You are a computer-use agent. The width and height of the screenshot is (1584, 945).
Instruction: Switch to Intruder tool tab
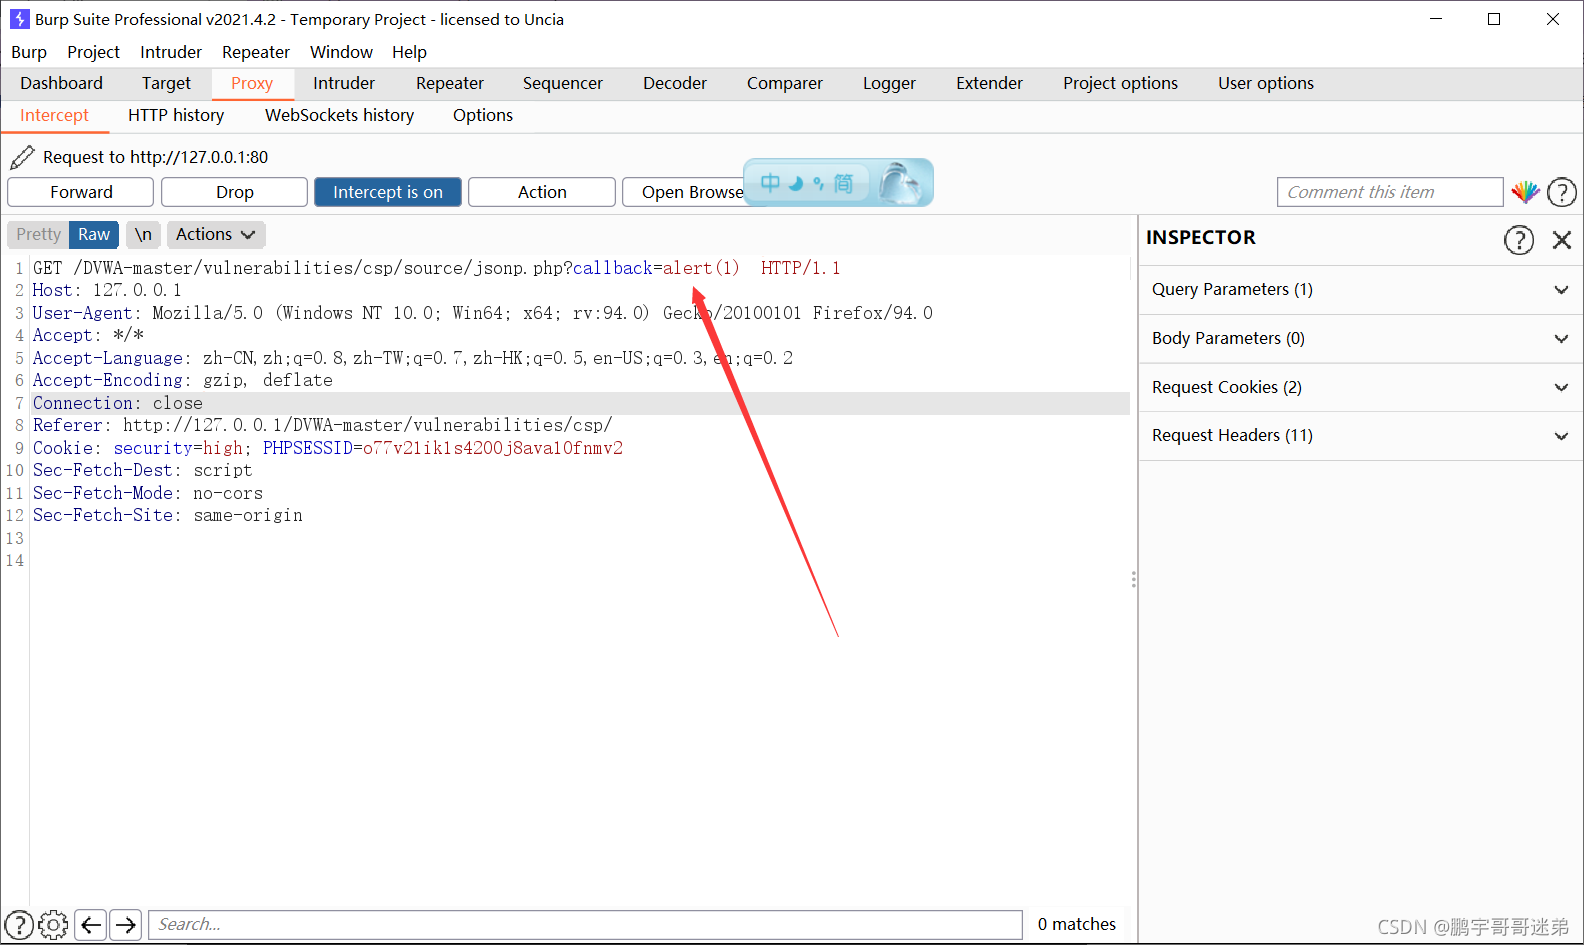[344, 84]
